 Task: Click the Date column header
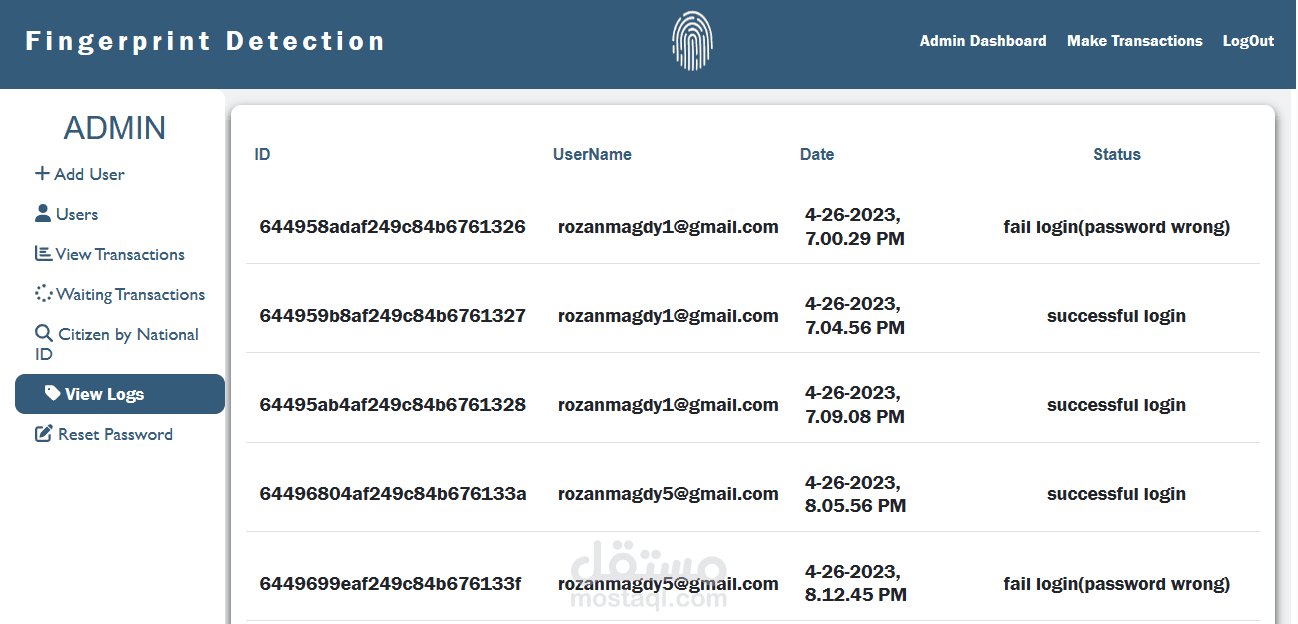(816, 154)
